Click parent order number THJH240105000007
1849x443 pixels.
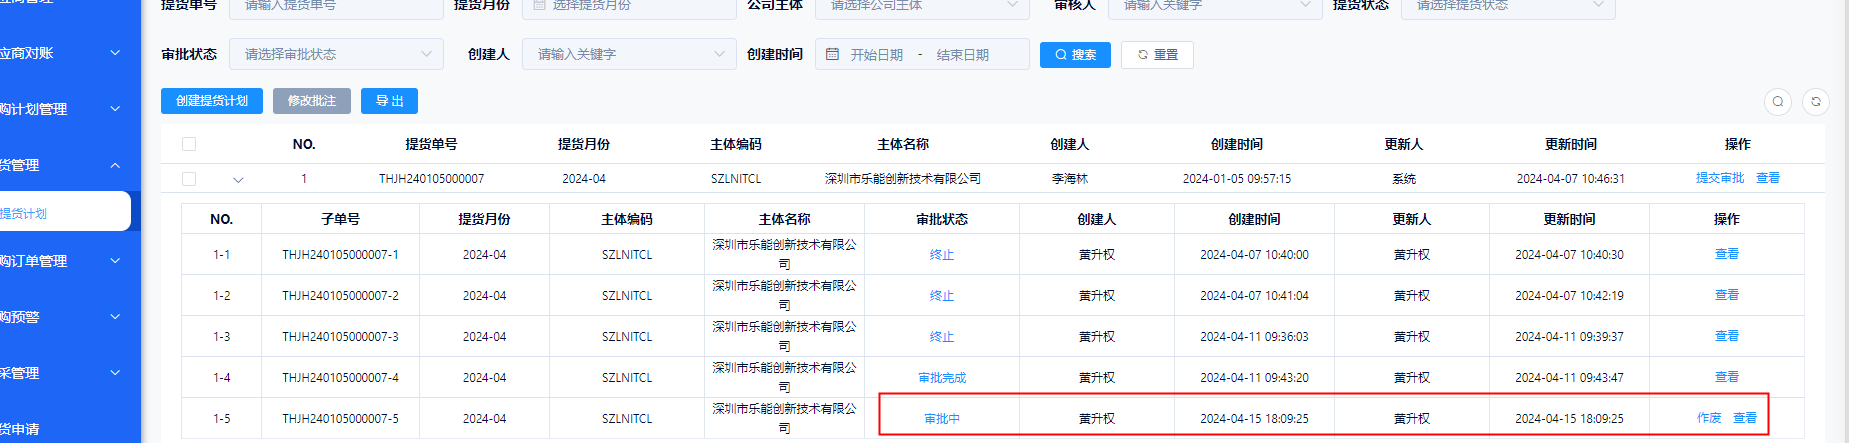(x=431, y=179)
